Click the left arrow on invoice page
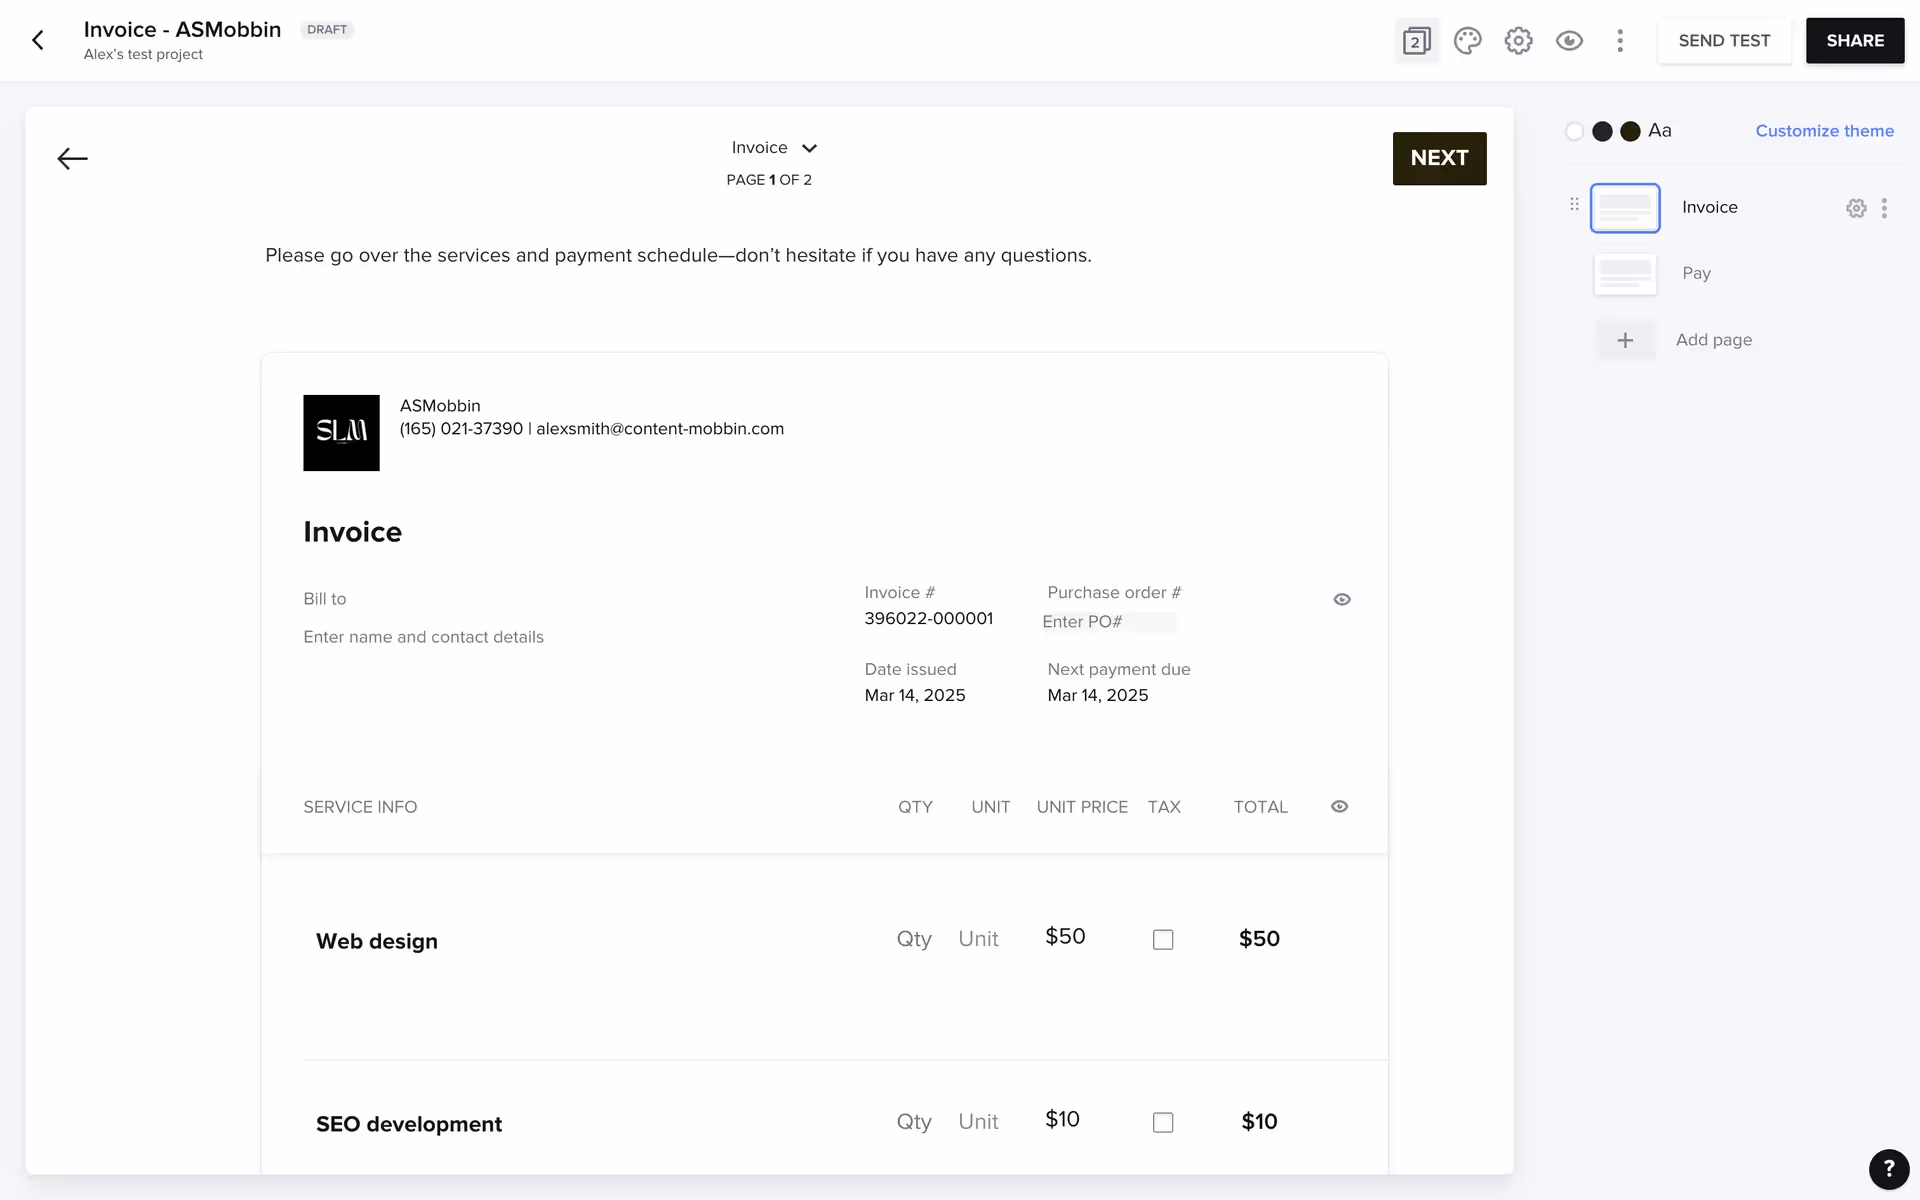The width and height of the screenshot is (1920, 1200). tap(72, 159)
